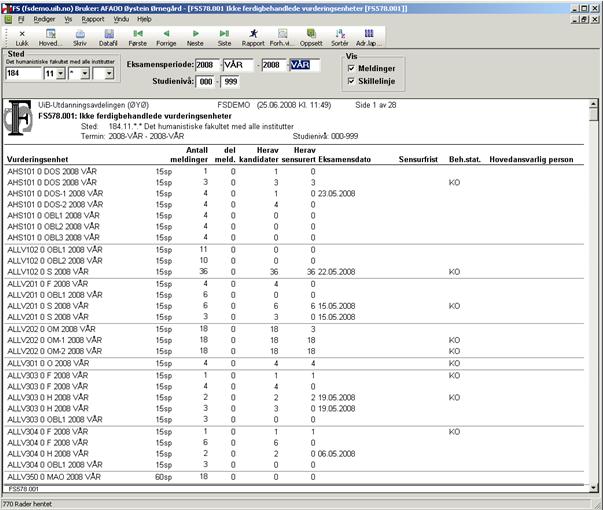Viewport: 603px width, 510px height.
Task: Select row ALLV301 0 O 2008 VÅR
Action: click(x=294, y=363)
